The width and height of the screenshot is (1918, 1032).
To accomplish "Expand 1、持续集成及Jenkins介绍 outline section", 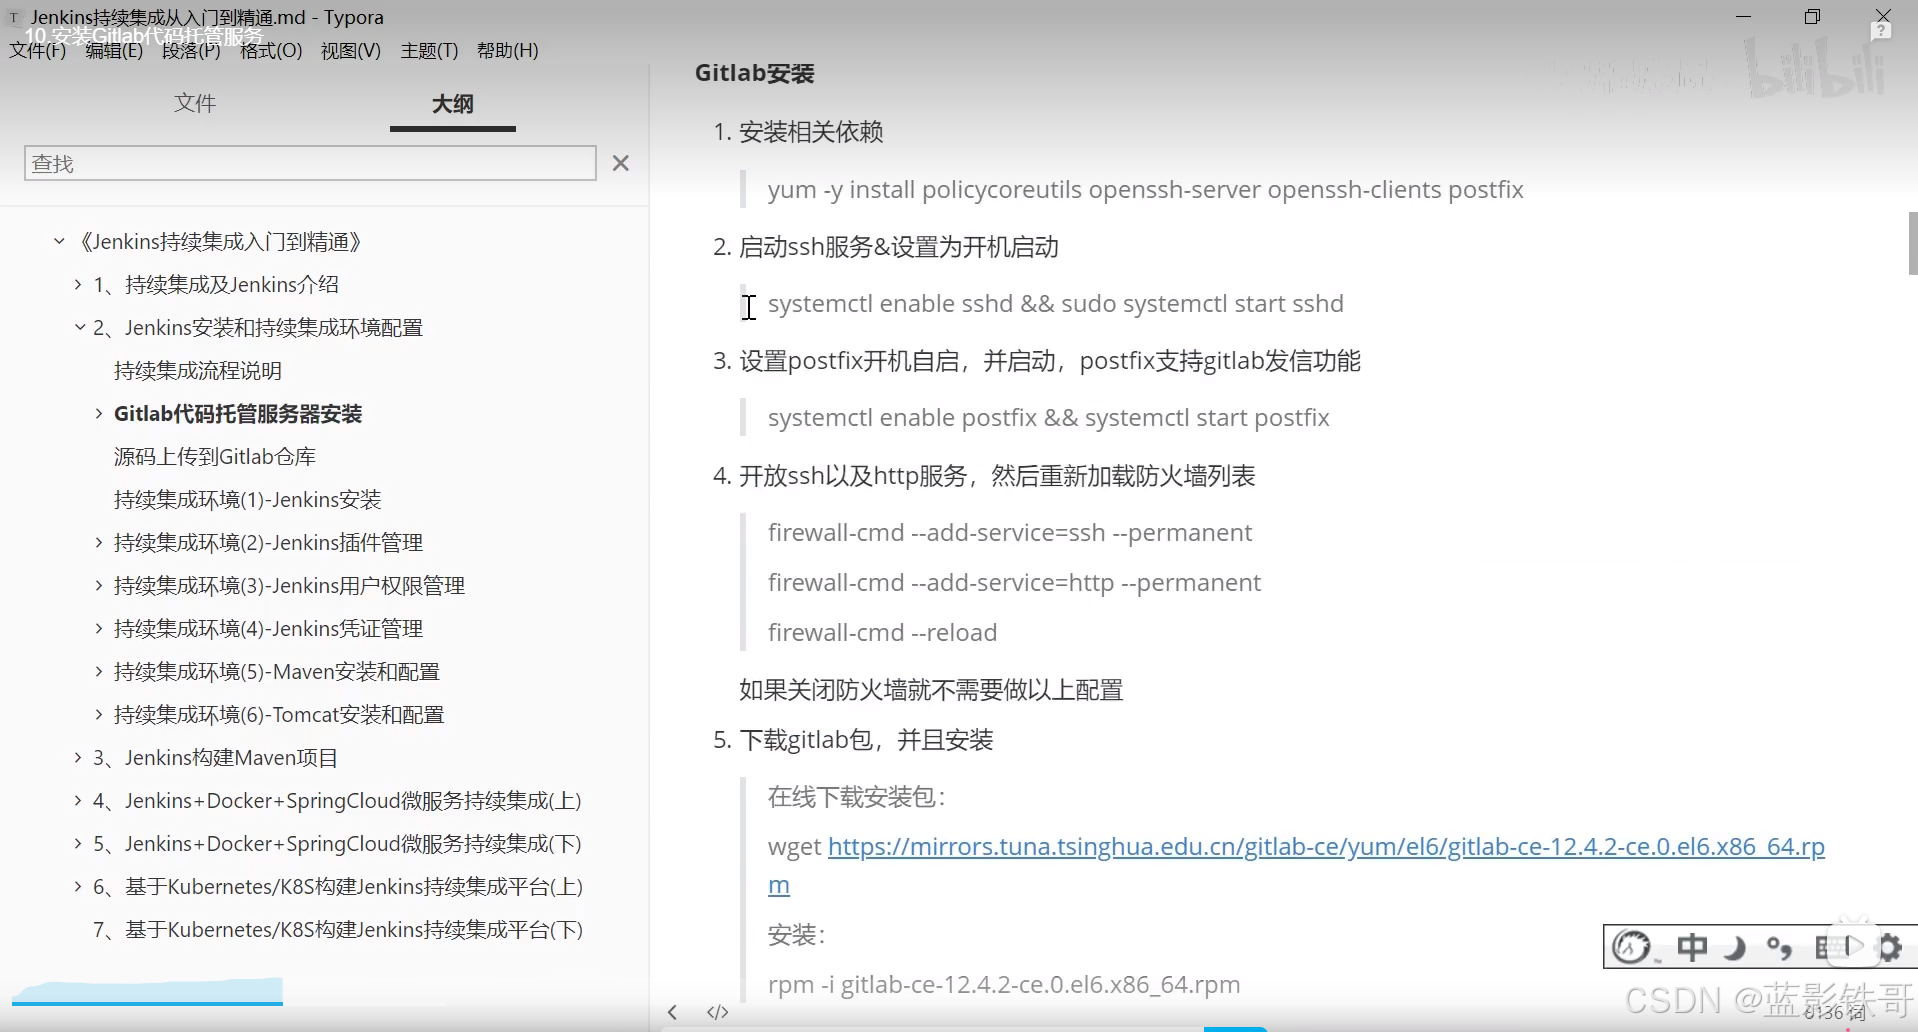I will [79, 284].
